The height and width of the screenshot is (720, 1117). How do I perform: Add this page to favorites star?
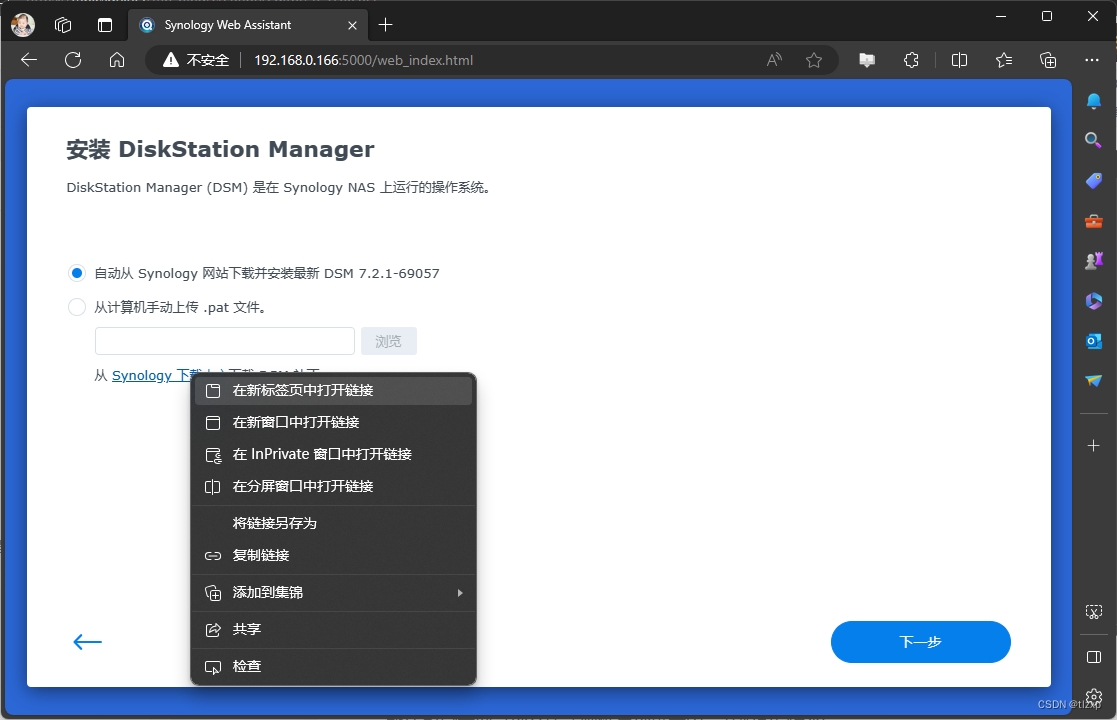(x=814, y=61)
